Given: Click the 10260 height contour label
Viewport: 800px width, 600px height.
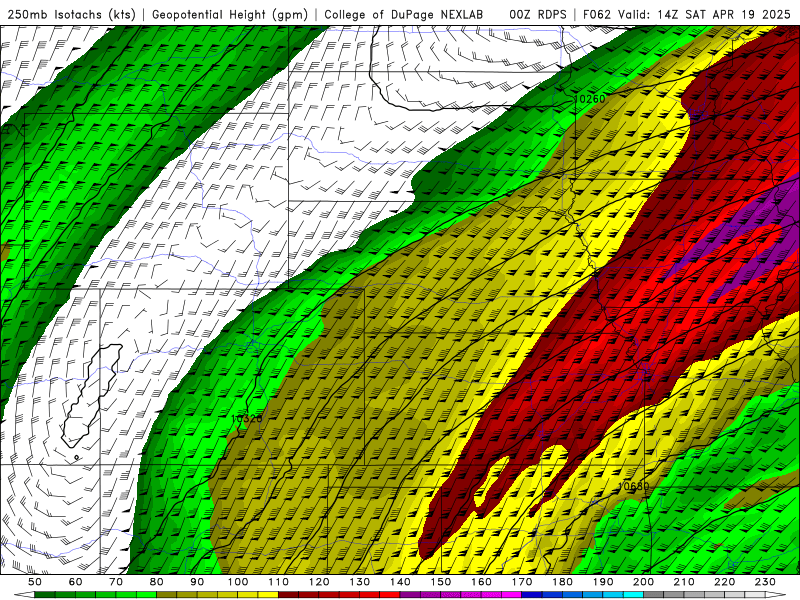Looking at the screenshot, I should click(590, 98).
